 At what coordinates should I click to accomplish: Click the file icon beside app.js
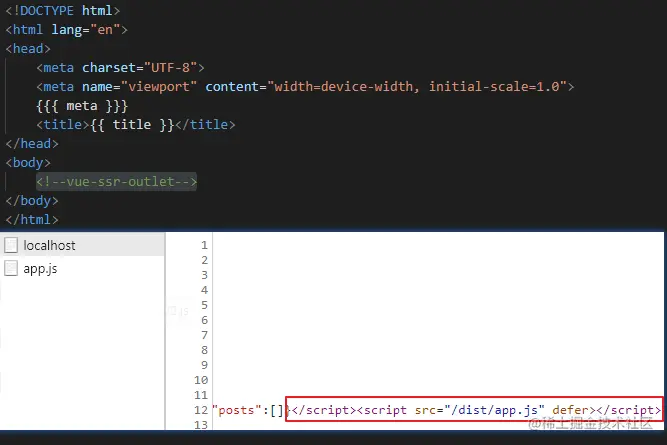click(11, 268)
